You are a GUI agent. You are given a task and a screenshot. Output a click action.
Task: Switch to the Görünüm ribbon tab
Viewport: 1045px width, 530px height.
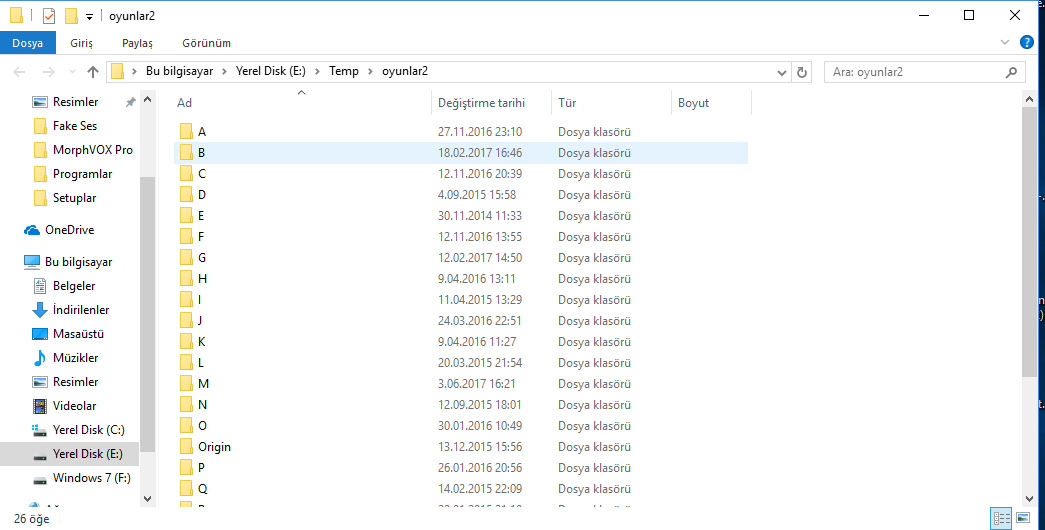tap(207, 43)
